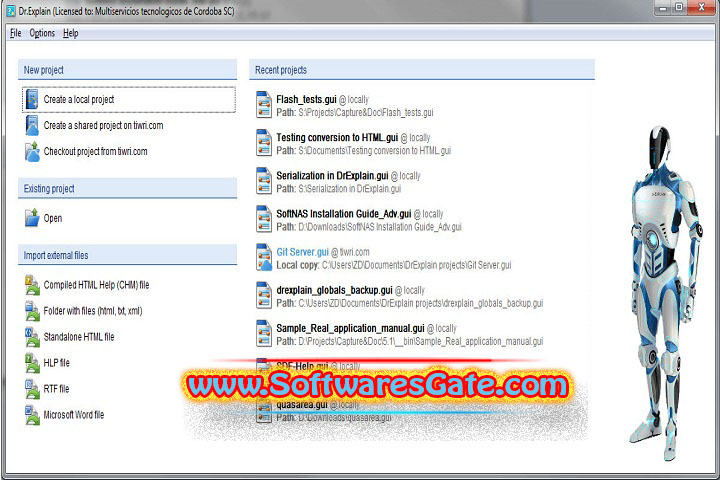The width and height of the screenshot is (720, 480).
Task: Choose RTF file import option
Action: click(x=56, y=389)
